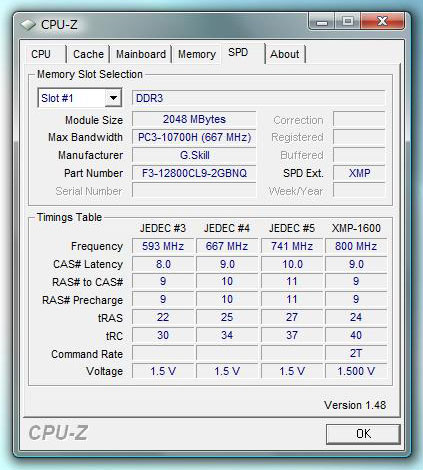Click the 741 MHz frequency cell
This screenshot has width=423, height=470.
point(292,246)
